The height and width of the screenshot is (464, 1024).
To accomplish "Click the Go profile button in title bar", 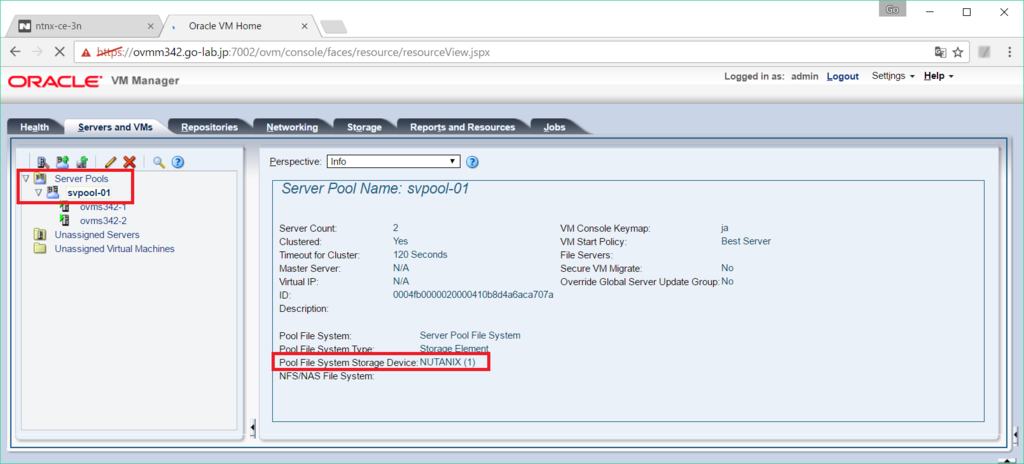I will (892, 9).
